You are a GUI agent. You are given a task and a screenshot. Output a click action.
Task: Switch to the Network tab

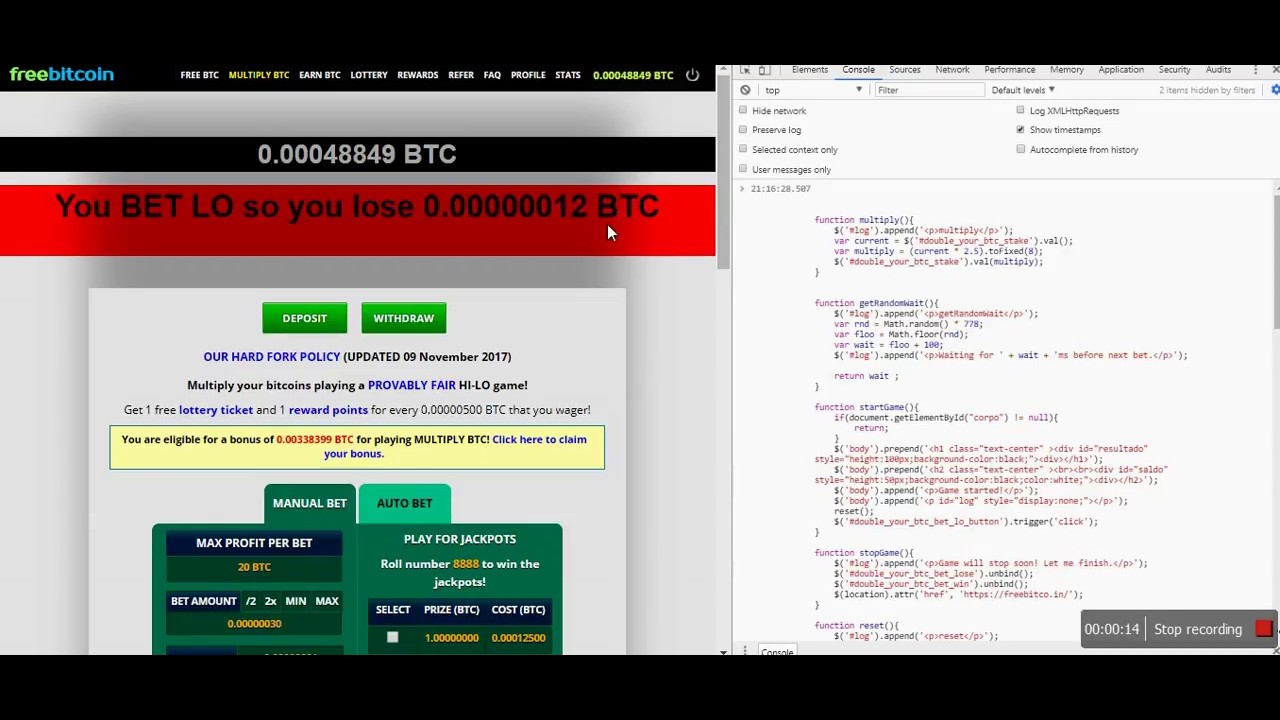952,70
